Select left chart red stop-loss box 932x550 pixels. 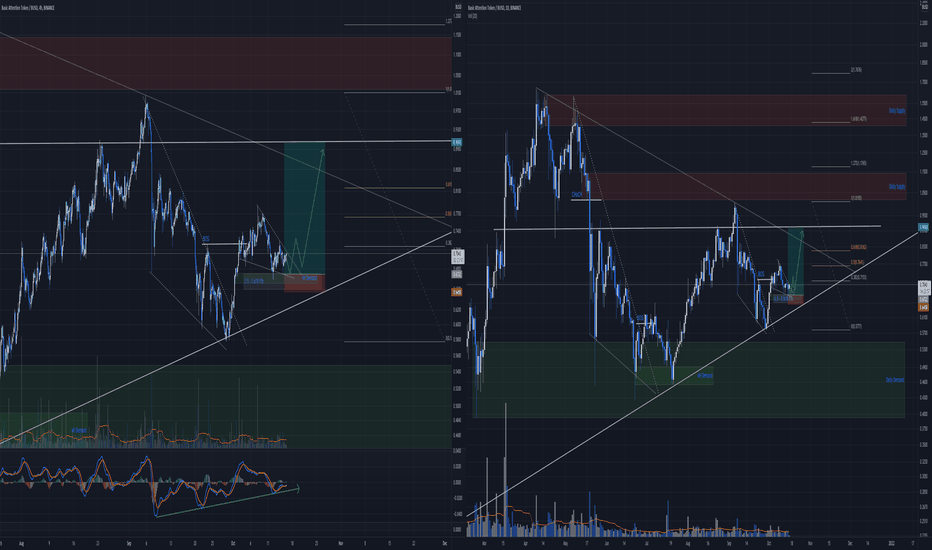point(304,283)
